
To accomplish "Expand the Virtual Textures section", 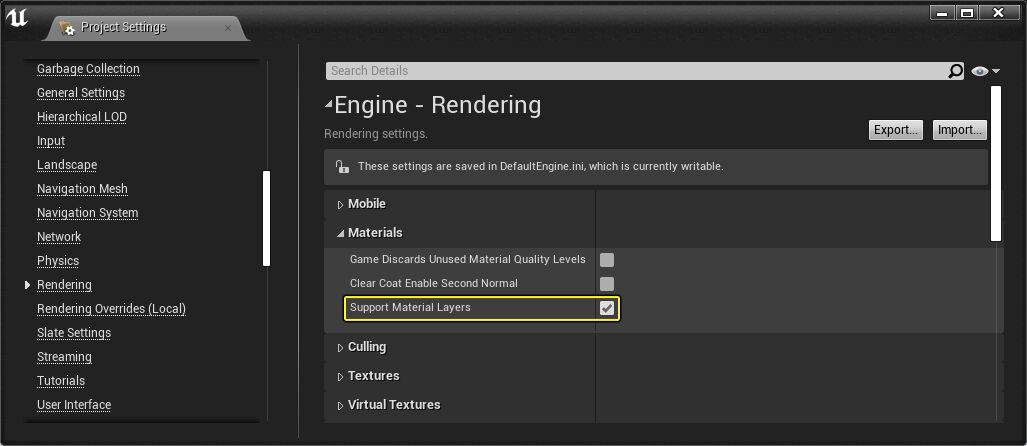I will [340, 405].
